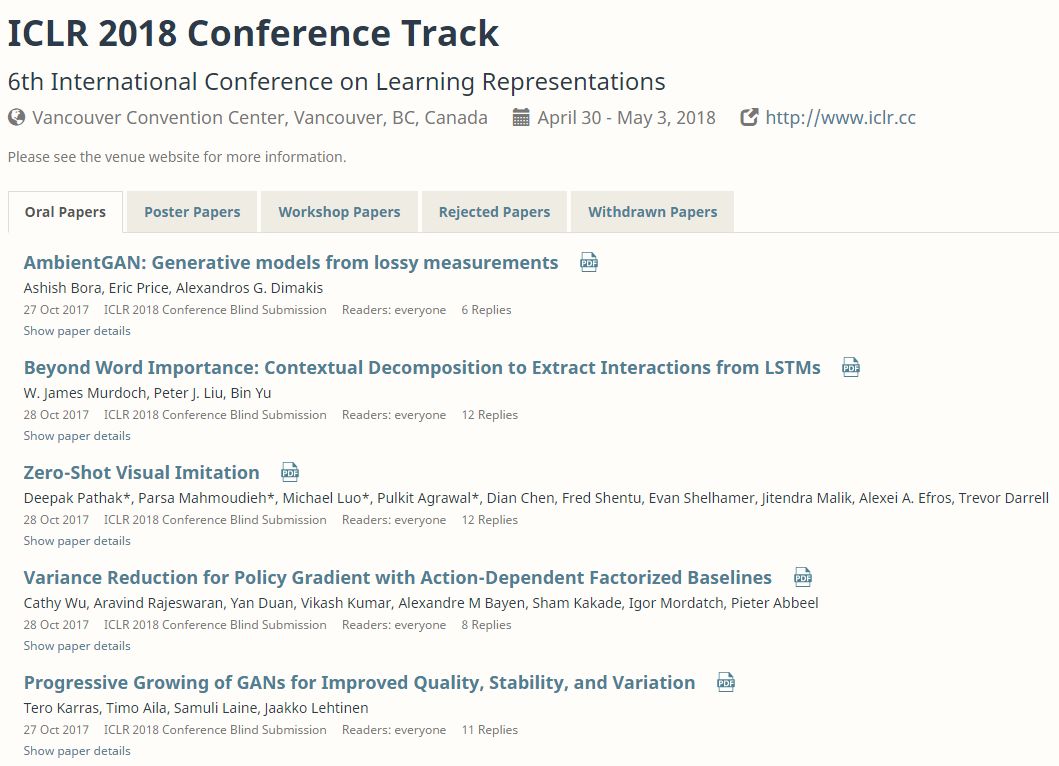Expand Show paper details under AmbientGAN
Viewport: 1059px width, 766px height.
coord(77,331)
